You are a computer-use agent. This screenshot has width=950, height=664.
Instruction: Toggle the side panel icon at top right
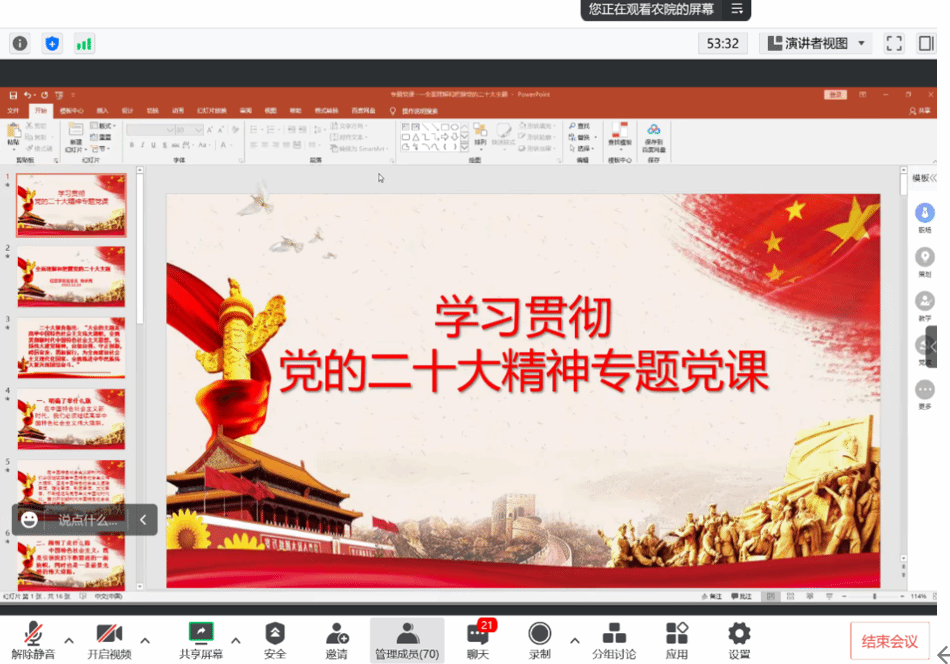(926, 43)
